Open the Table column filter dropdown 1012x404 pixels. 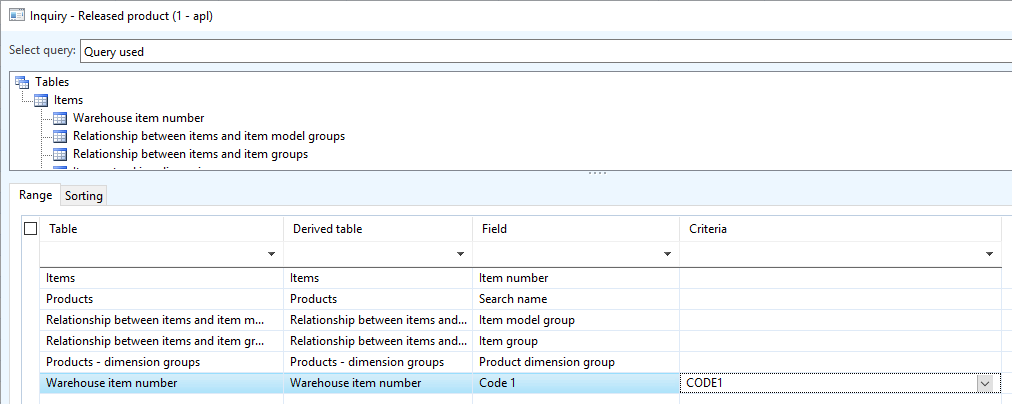click(272, 254)
